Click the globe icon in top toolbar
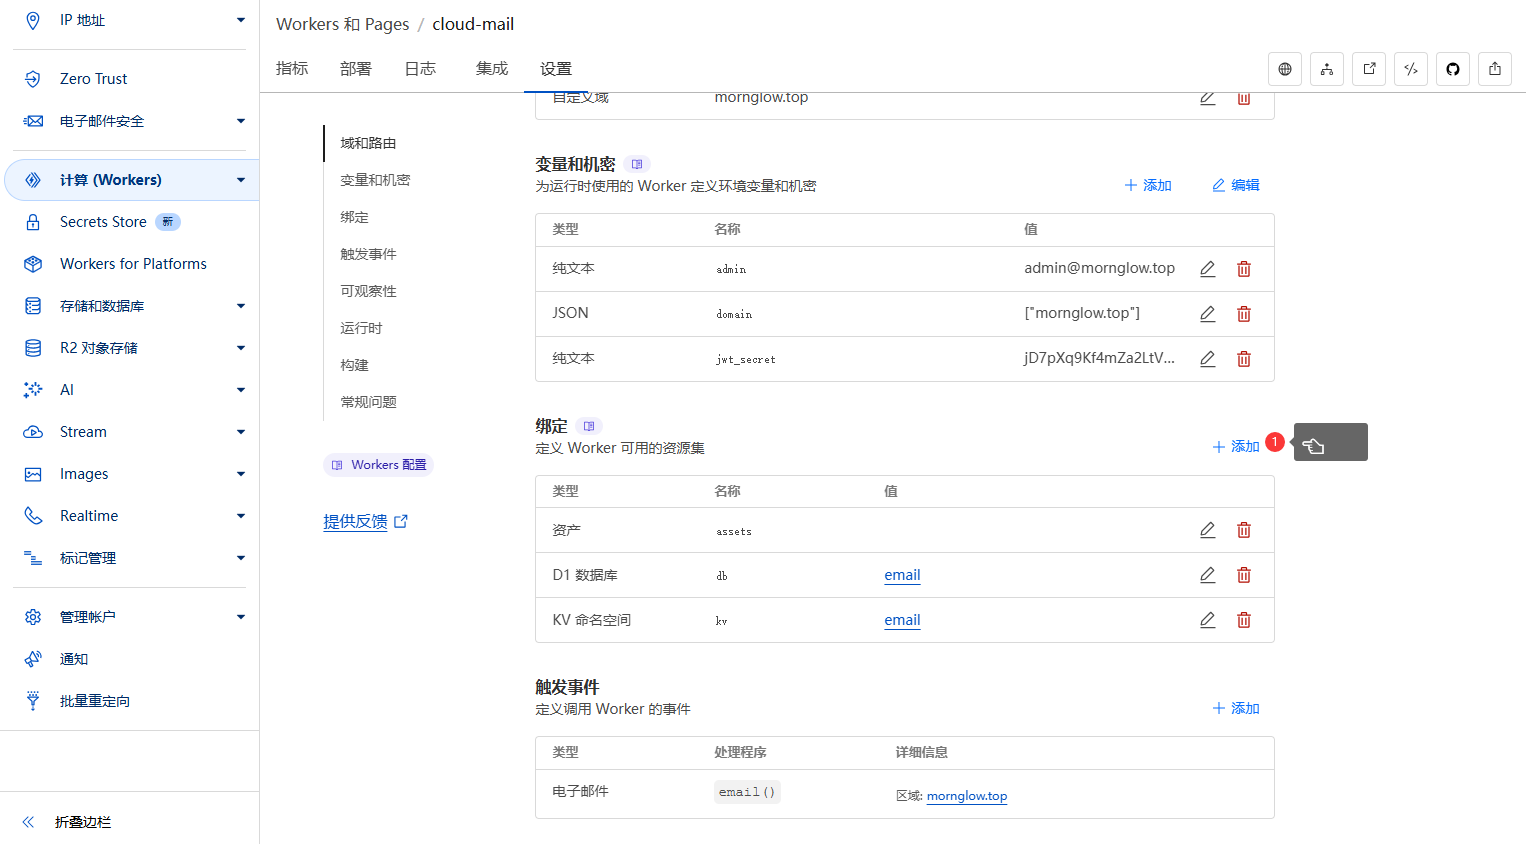Image resolution: width=1526 pixels, height=844 pixels. click(x=1285, y=69)
